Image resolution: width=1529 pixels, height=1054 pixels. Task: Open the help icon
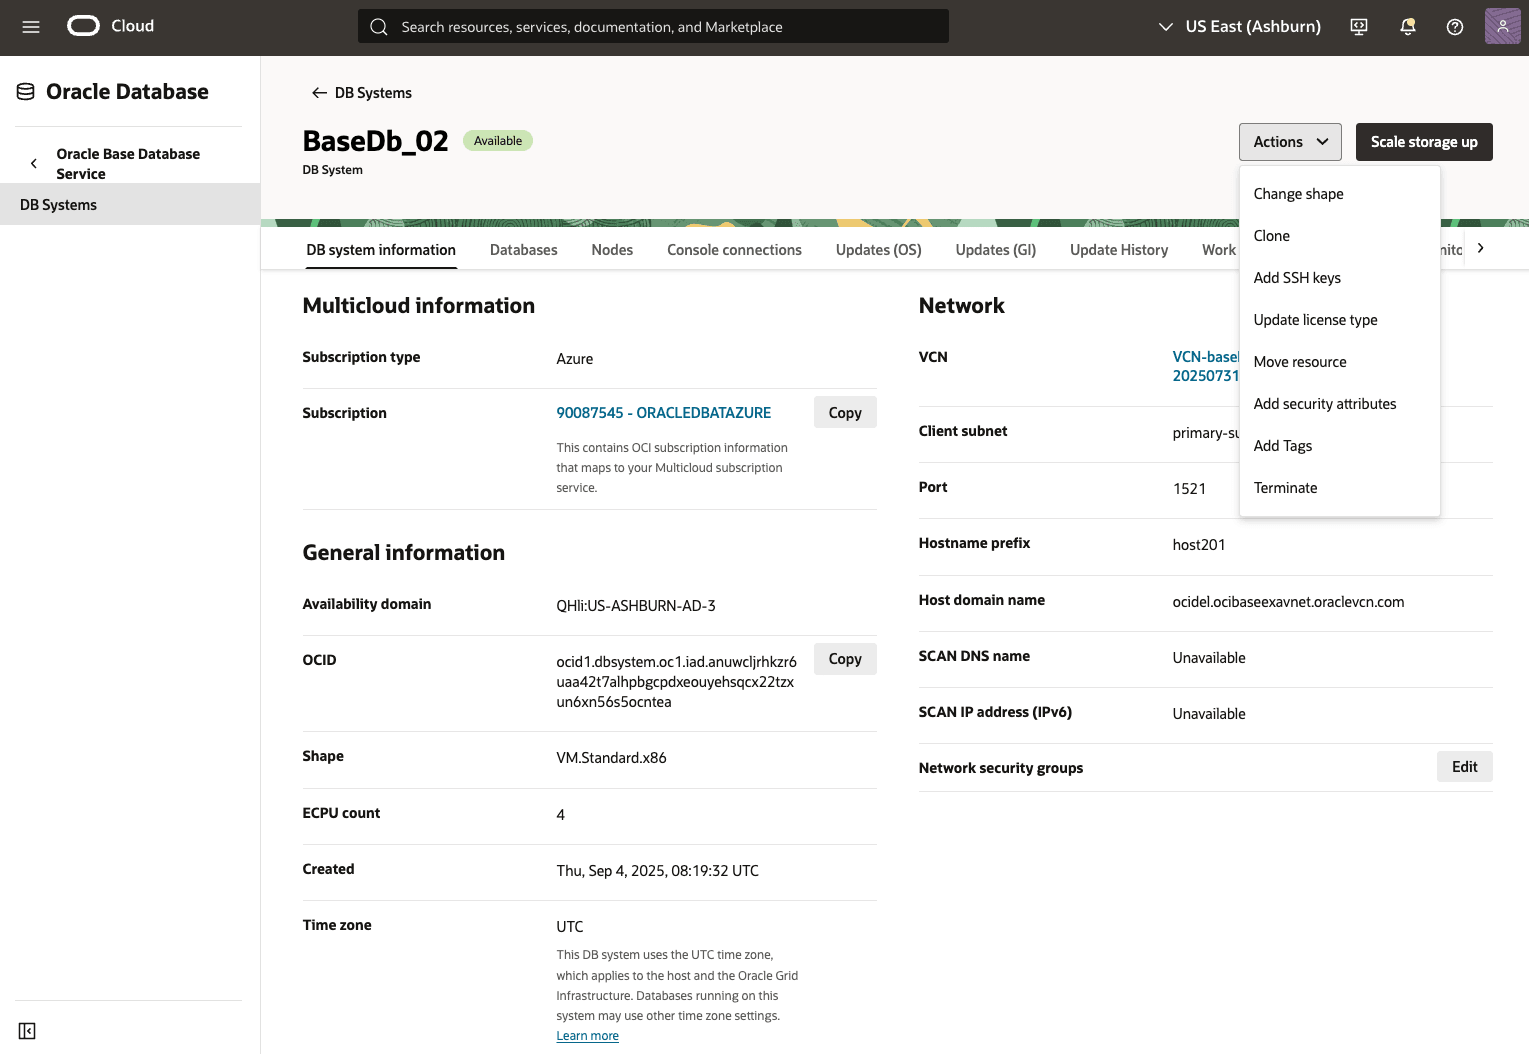pos(1455,27)
